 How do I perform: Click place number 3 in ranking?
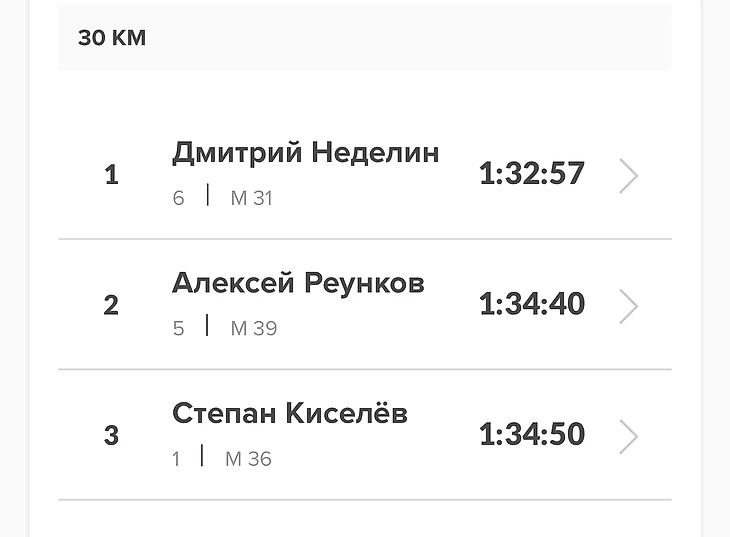point(111,436)
